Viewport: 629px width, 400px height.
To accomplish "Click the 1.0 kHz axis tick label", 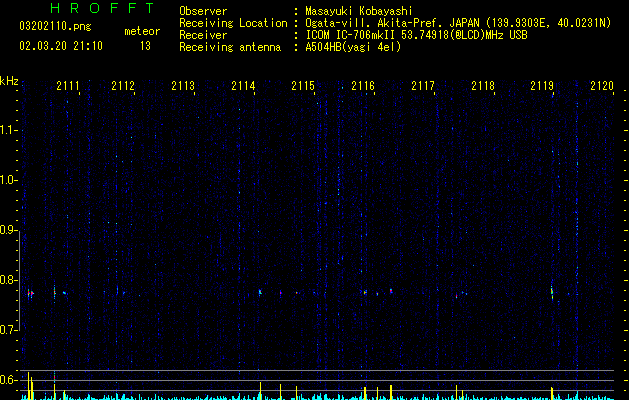I will click(9, 180).
